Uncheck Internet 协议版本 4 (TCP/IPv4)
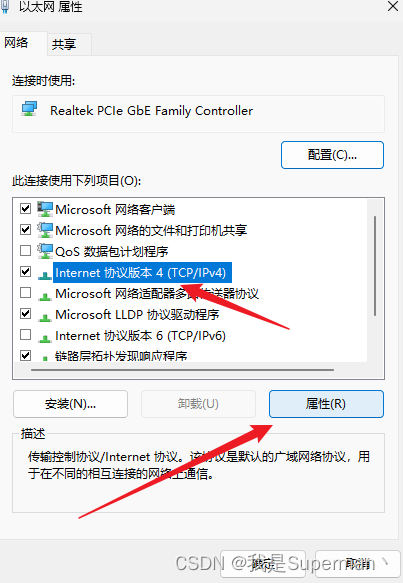The width and height of the screenshot is (403, 583). [x=25, y=271]
